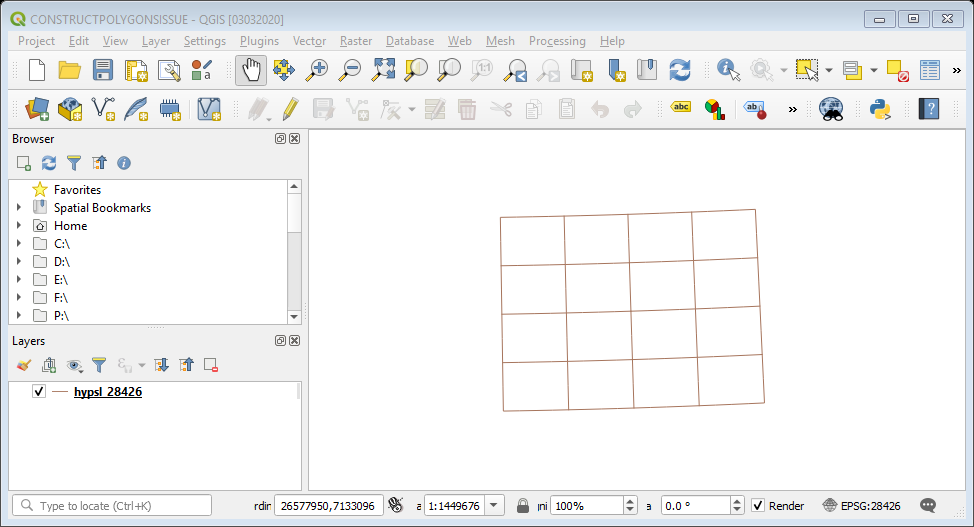This screenshot has width=974, height=527.
Task: Click Filter Legend funnel icon in Layers
Action: pos(99,365)
